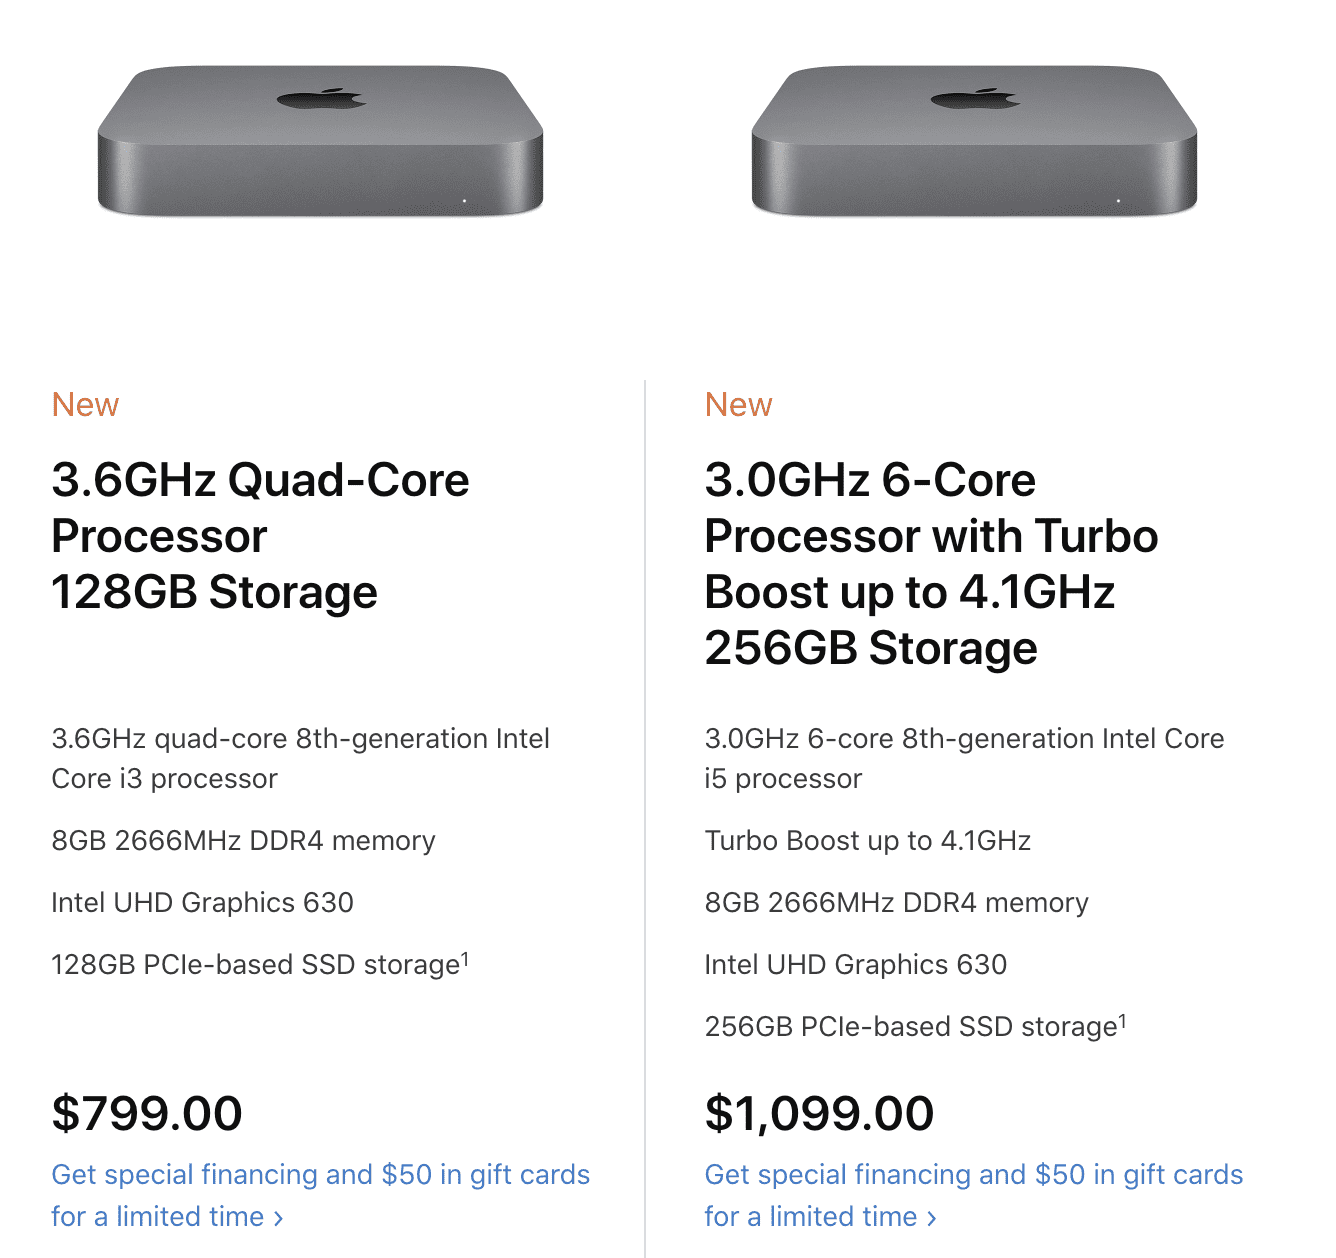Click the $1,099.00 price
Screen dimensions: 1336x1258
coord(819,1113)
